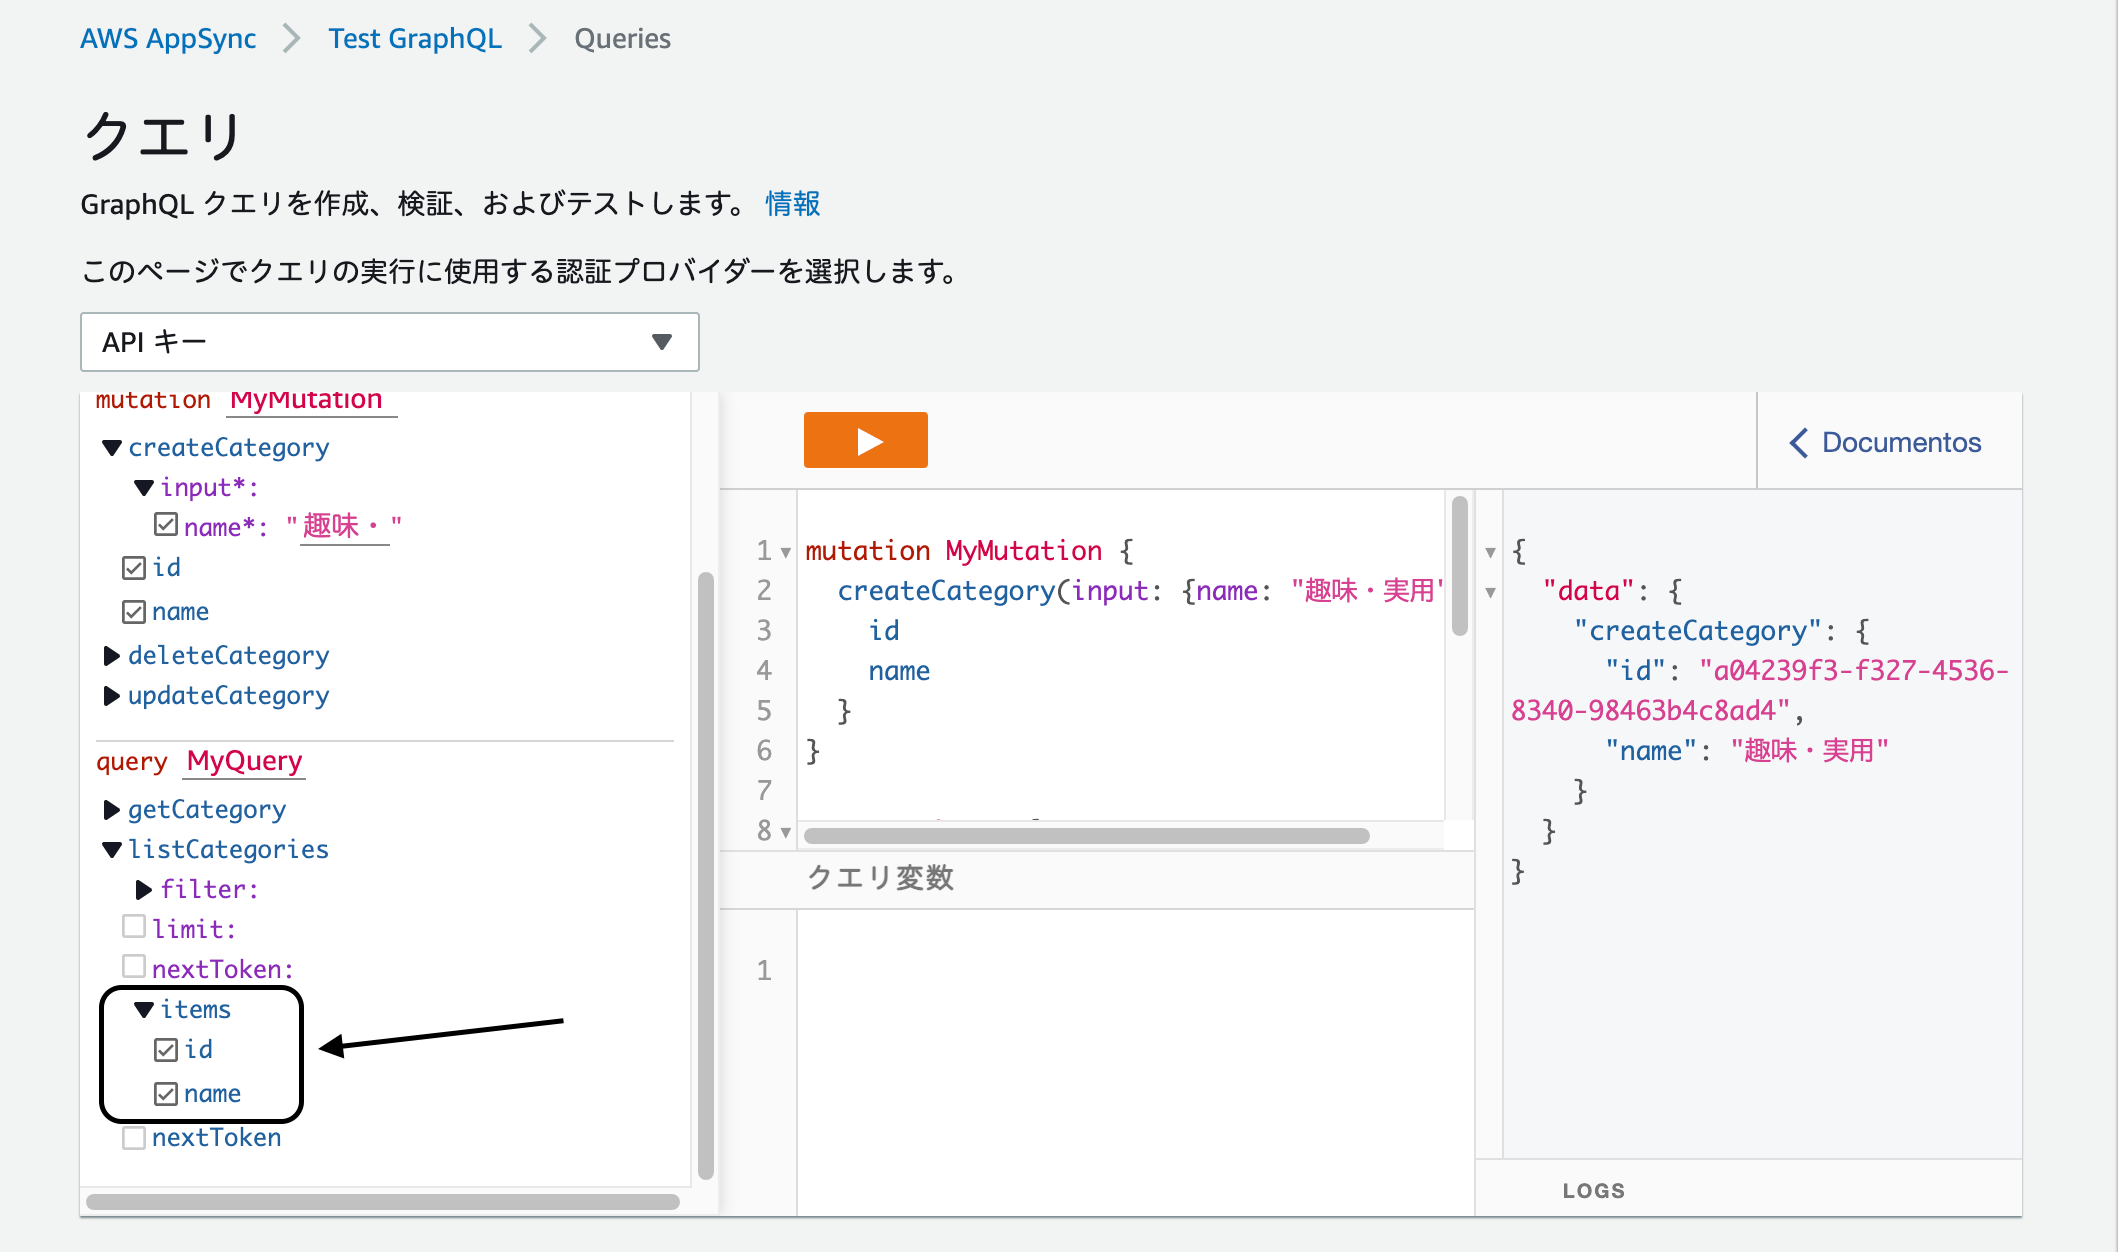2124x1252 pixels.
Task: Edit the name* value field 趣味・
Action: 344,526
